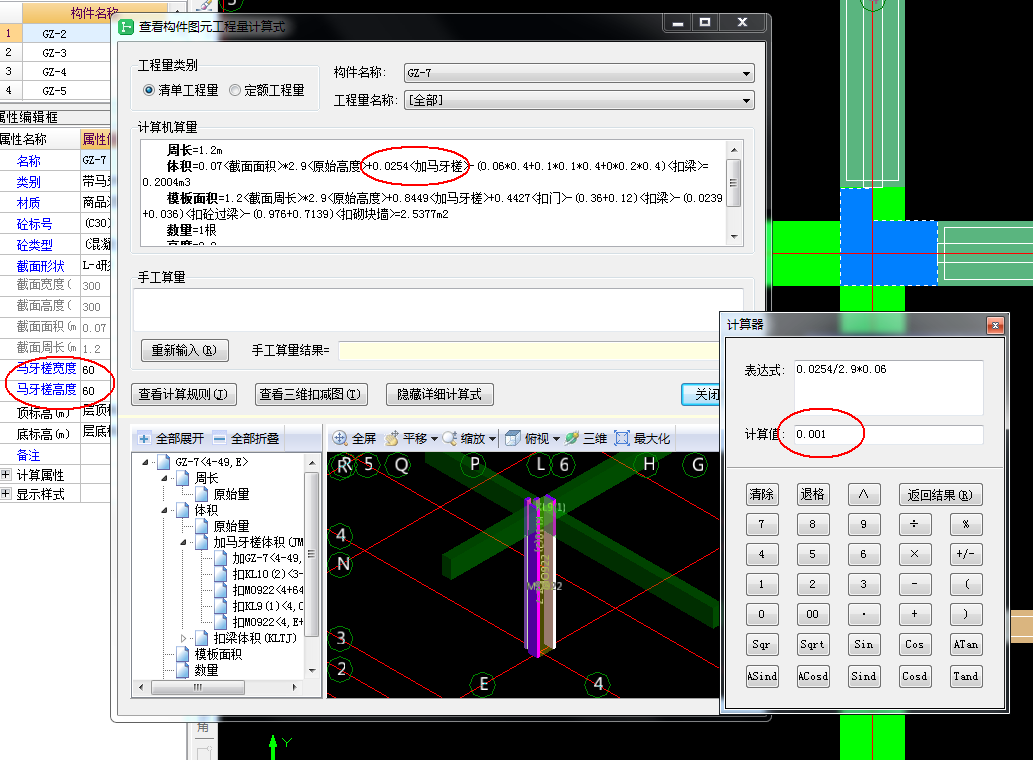Click the 最大化 maximize view icon

pos(622,439)
